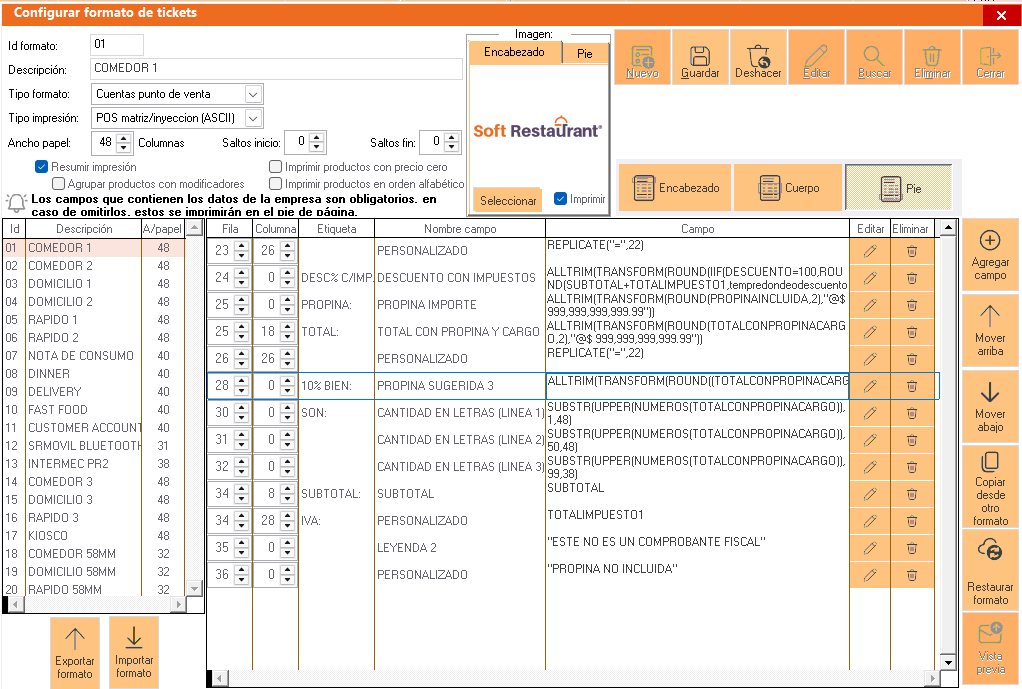Viewport: 1022px width, 689px height.
Task: Select KIOSCO format row
Action: (95, 536)
